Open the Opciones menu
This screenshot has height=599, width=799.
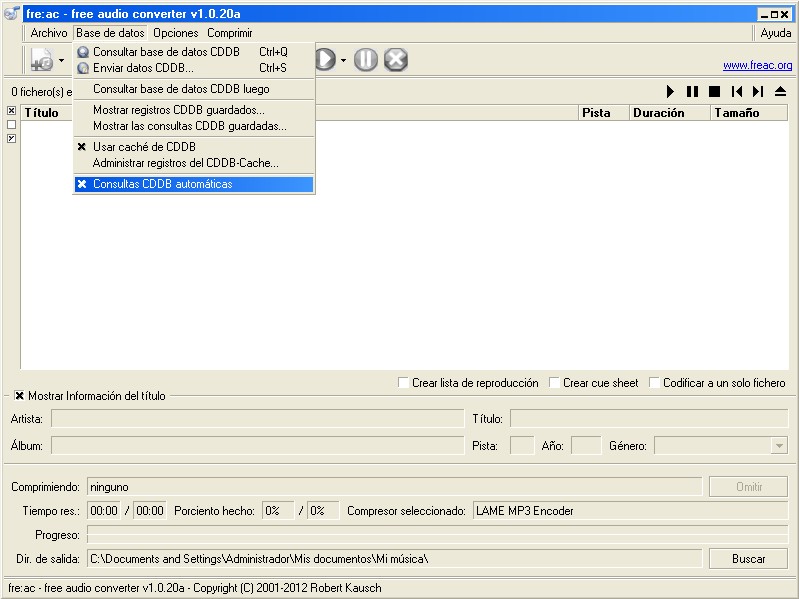[x=176, y=33]
